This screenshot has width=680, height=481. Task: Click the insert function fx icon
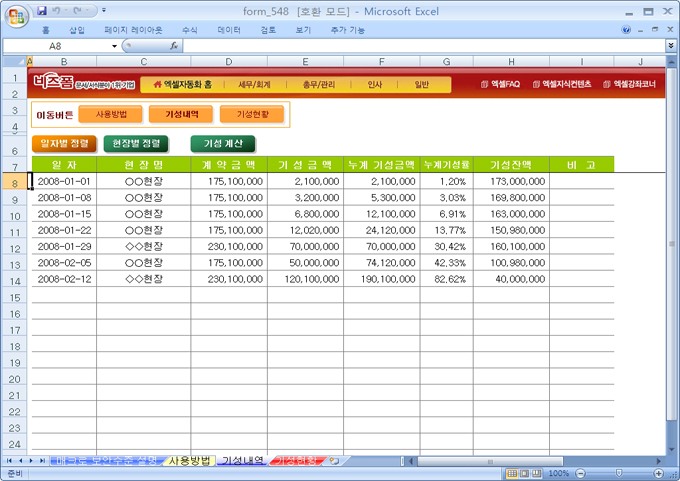[174, 46]
